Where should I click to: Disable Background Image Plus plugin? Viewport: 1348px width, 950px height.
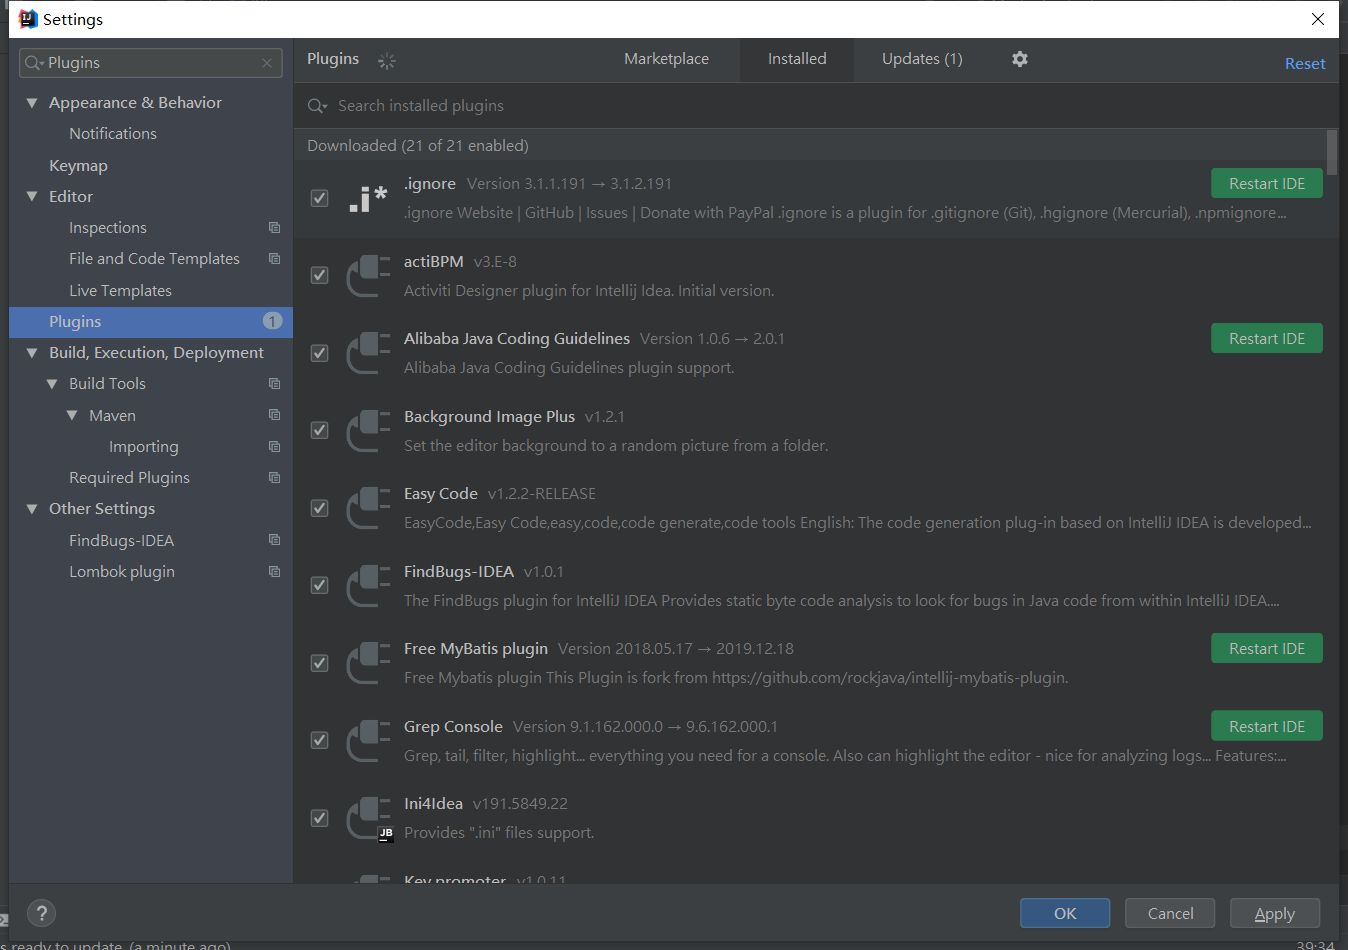tap(320, 430)
